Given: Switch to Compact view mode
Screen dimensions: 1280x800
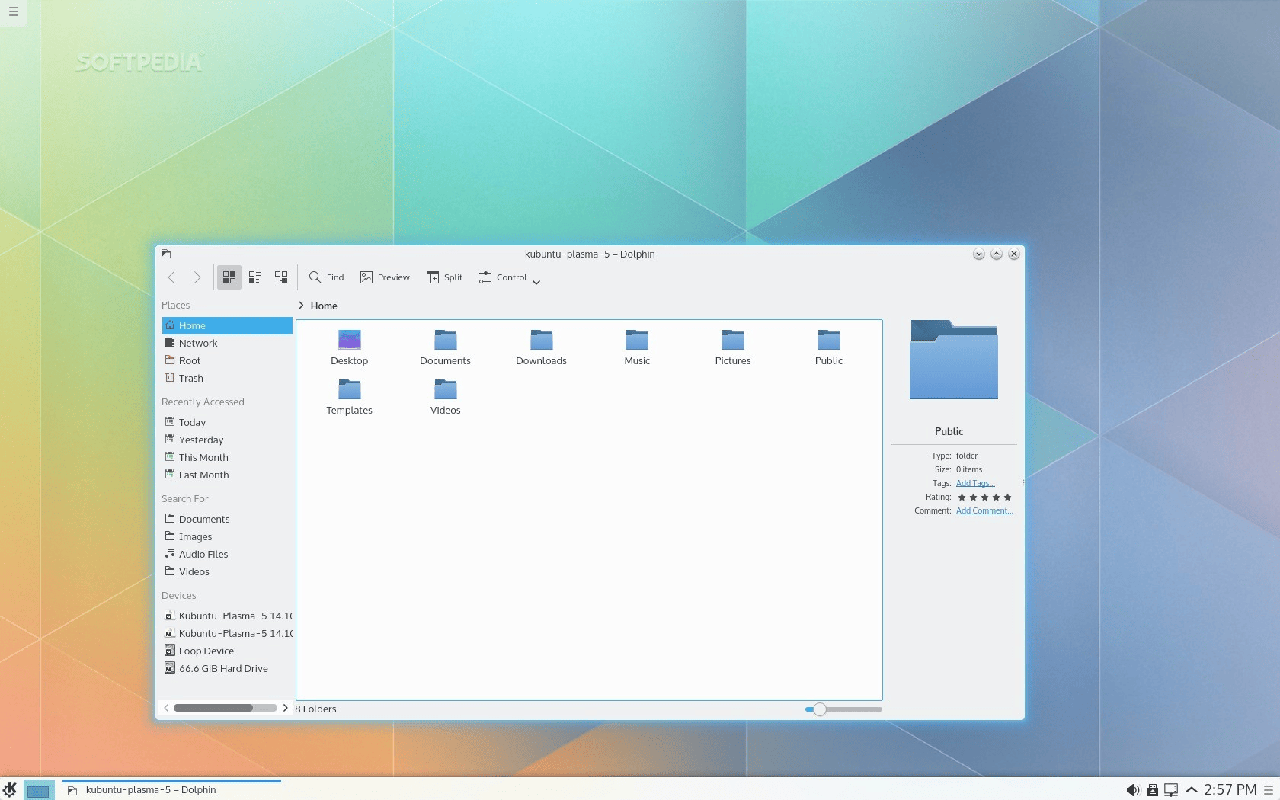Looking at the screenshot, I should (255, 277).
